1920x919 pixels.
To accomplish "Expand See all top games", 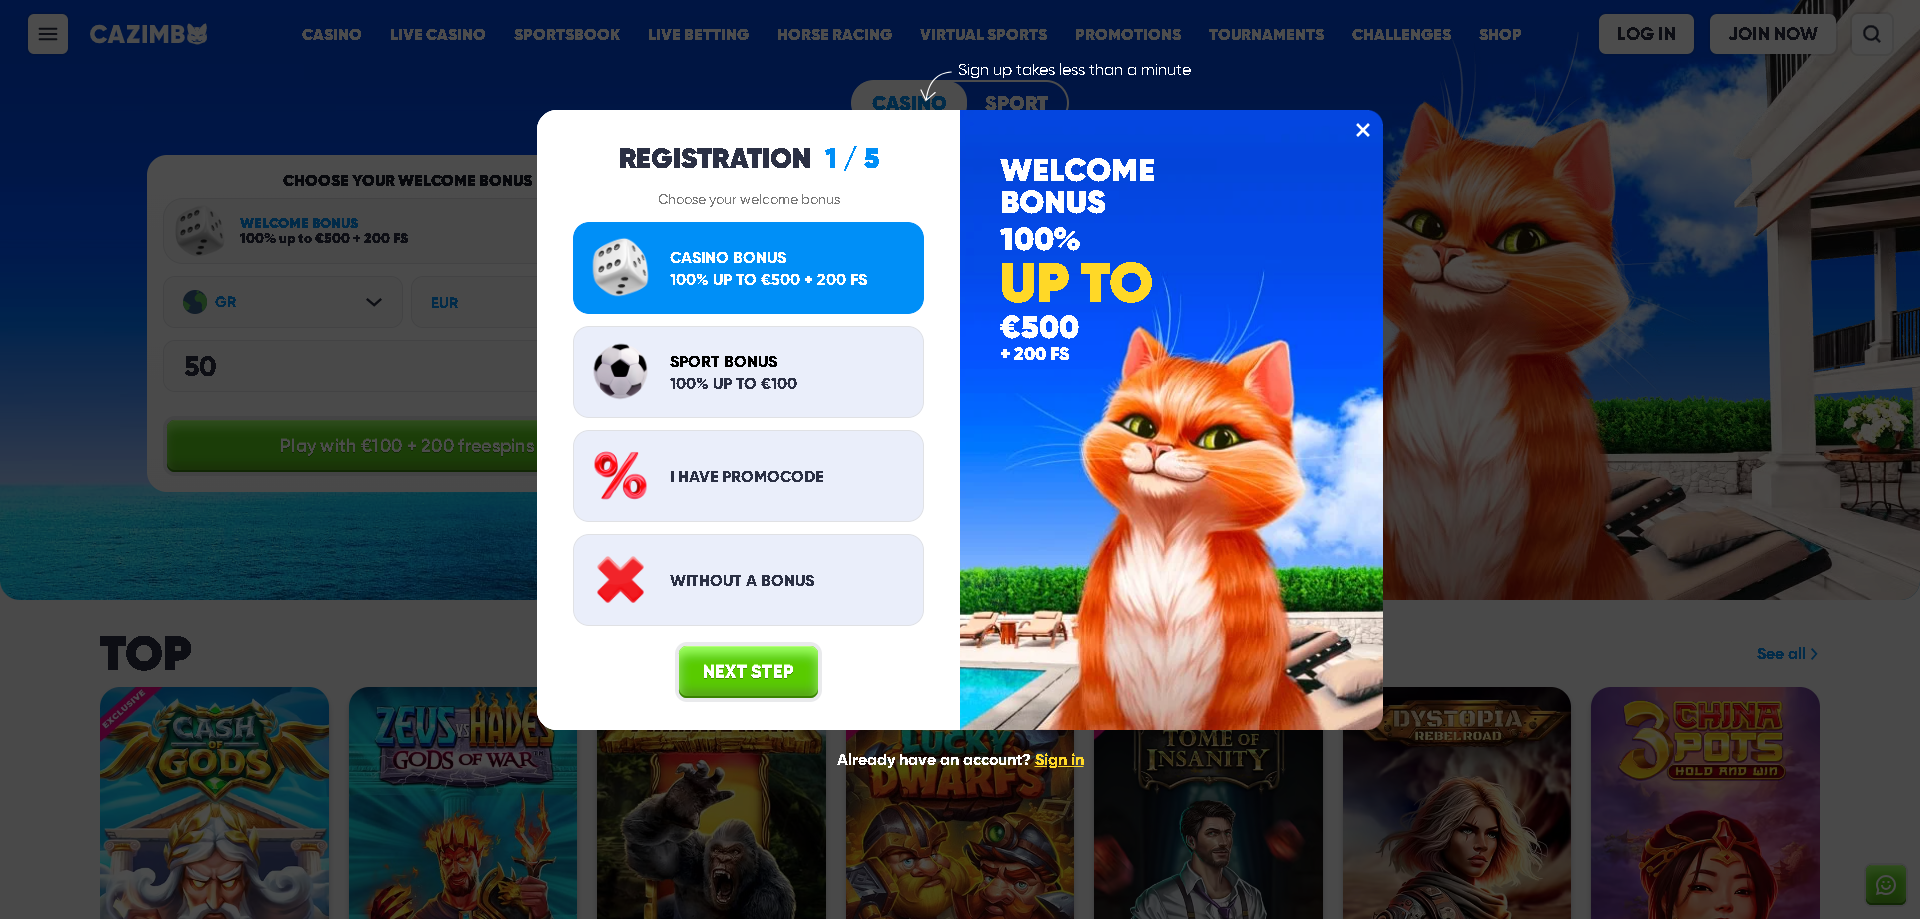I will pos(1787,654).
